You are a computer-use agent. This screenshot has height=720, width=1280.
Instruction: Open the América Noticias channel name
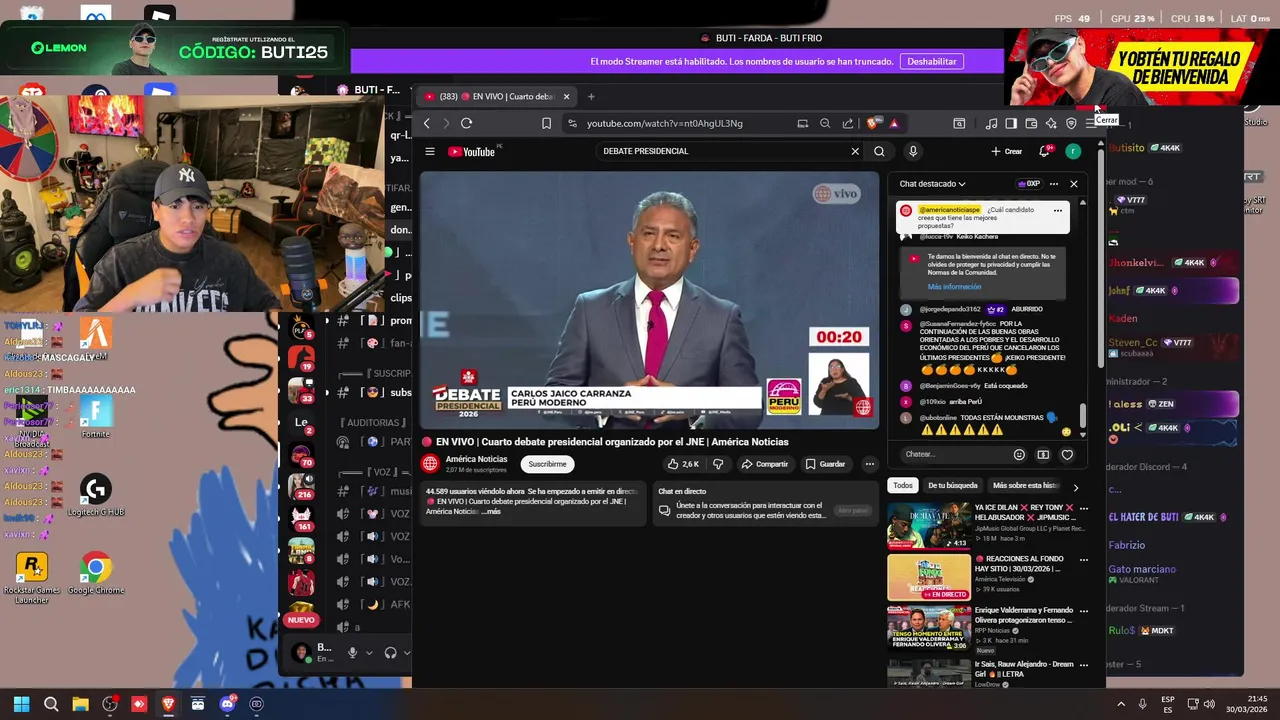coord(476,459)
